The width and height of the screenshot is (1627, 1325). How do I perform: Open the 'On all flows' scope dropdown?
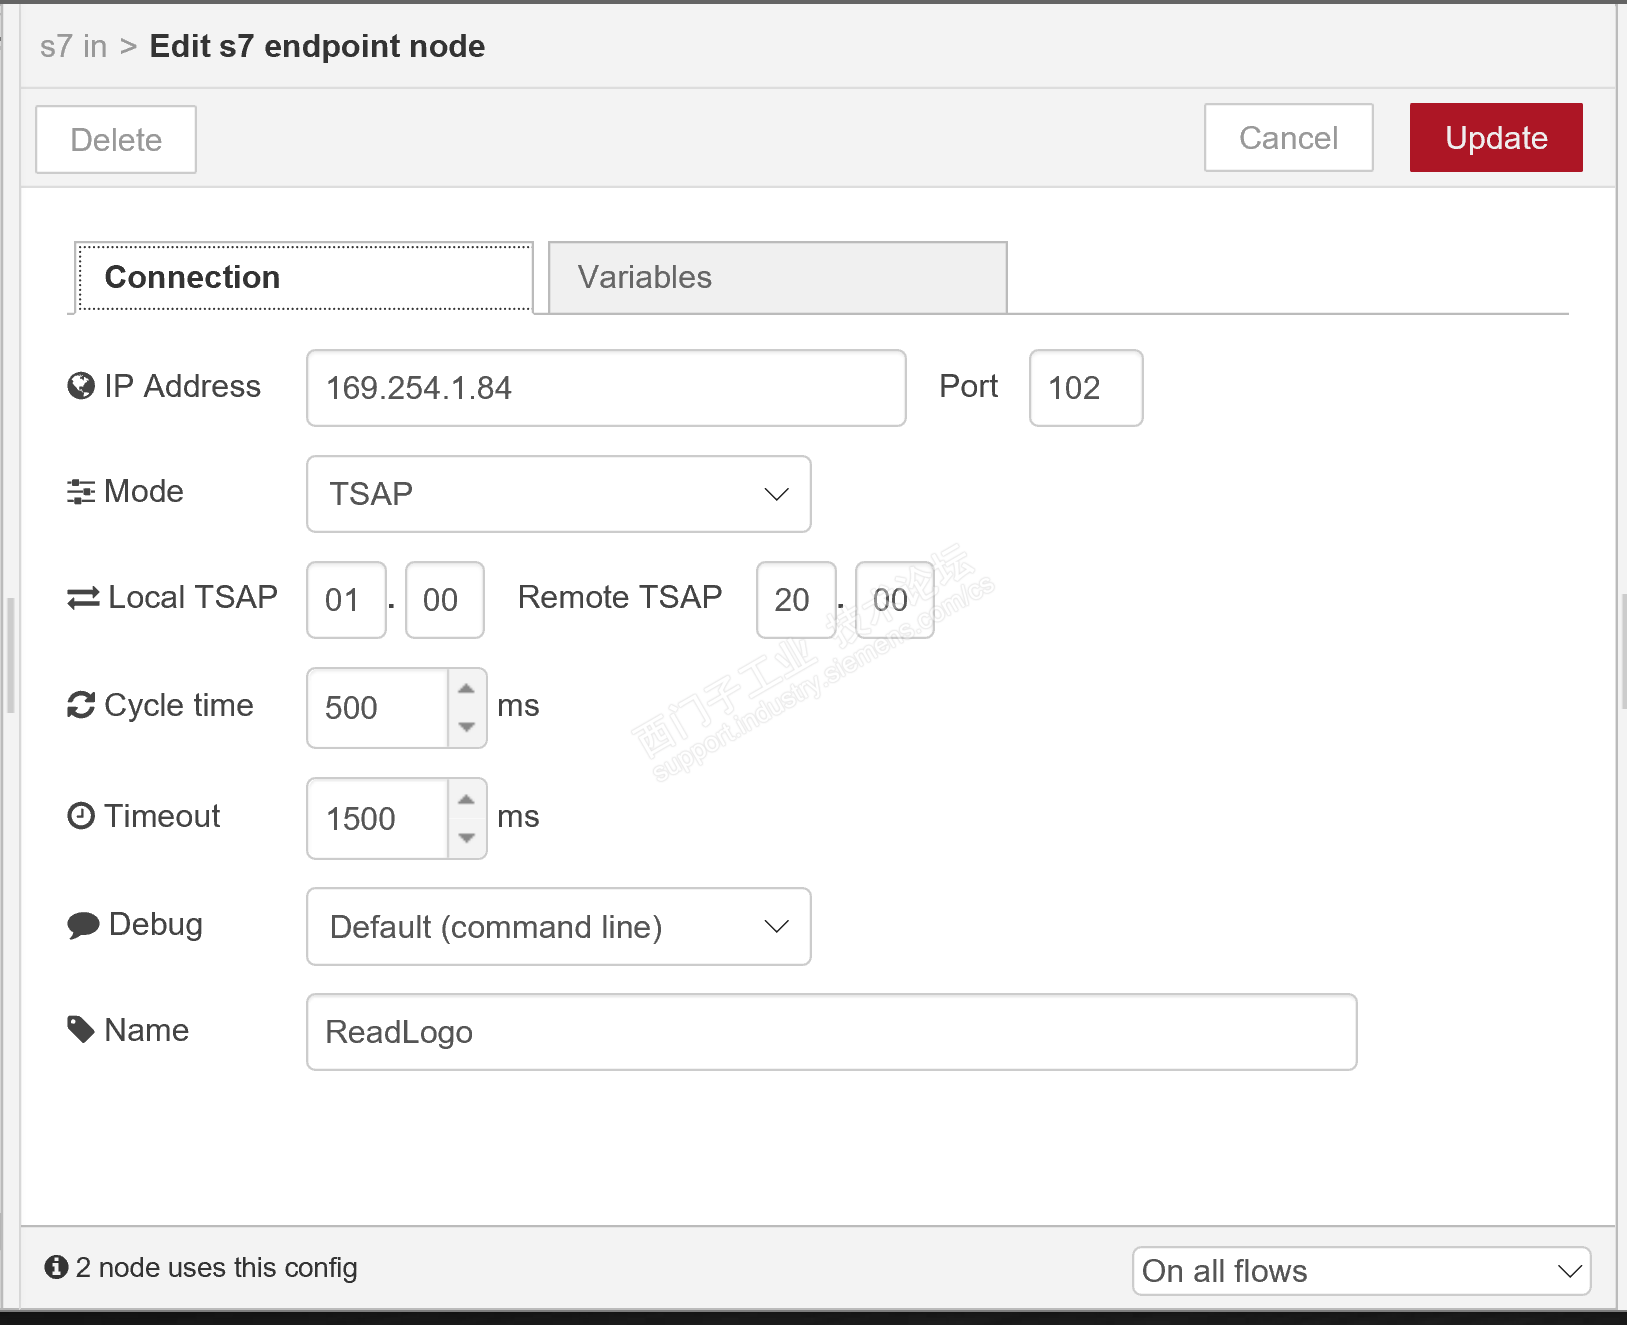(1360, 1271)
